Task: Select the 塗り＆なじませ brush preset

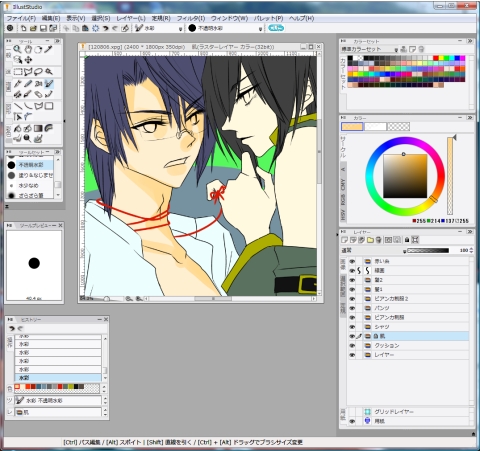Action: click(31, 175)
